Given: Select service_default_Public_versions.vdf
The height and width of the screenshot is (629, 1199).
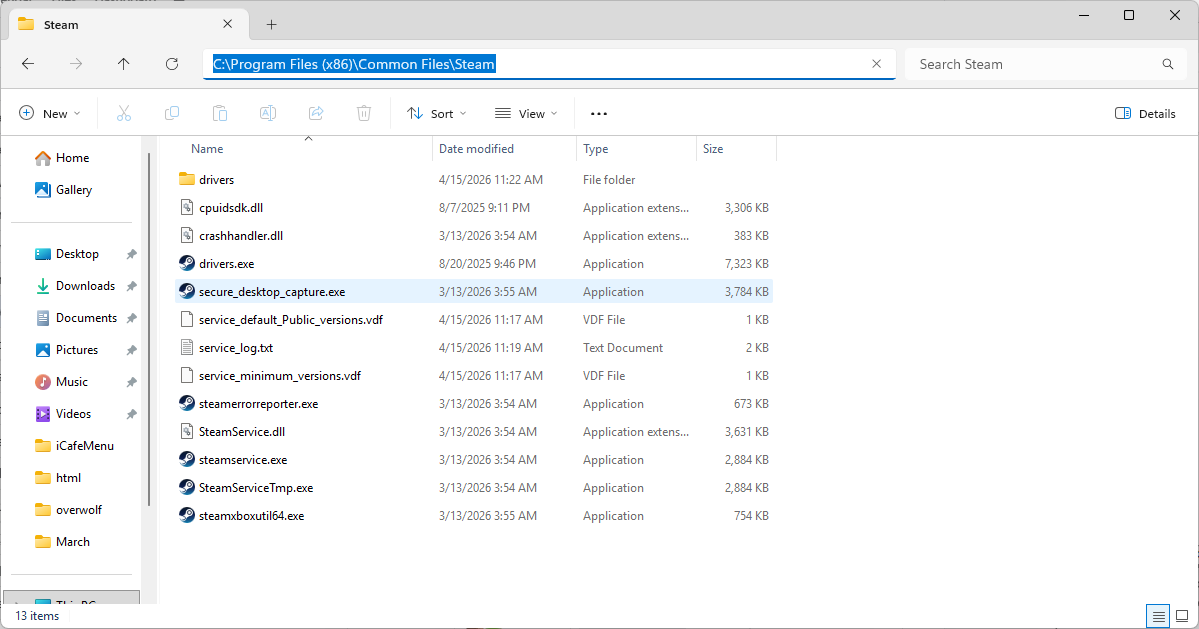Looking at the screenshot, I should coord(291,320).
